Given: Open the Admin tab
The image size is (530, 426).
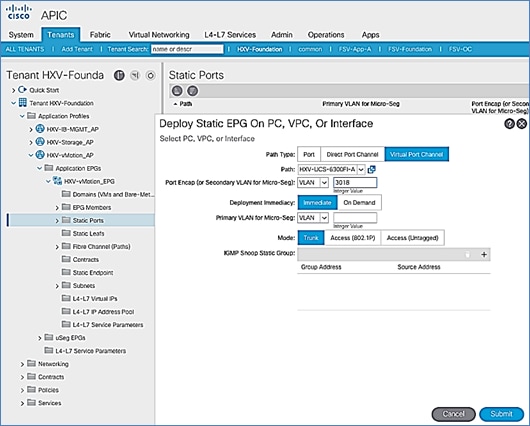Looking at the screenshot, I should click(282, 34).
